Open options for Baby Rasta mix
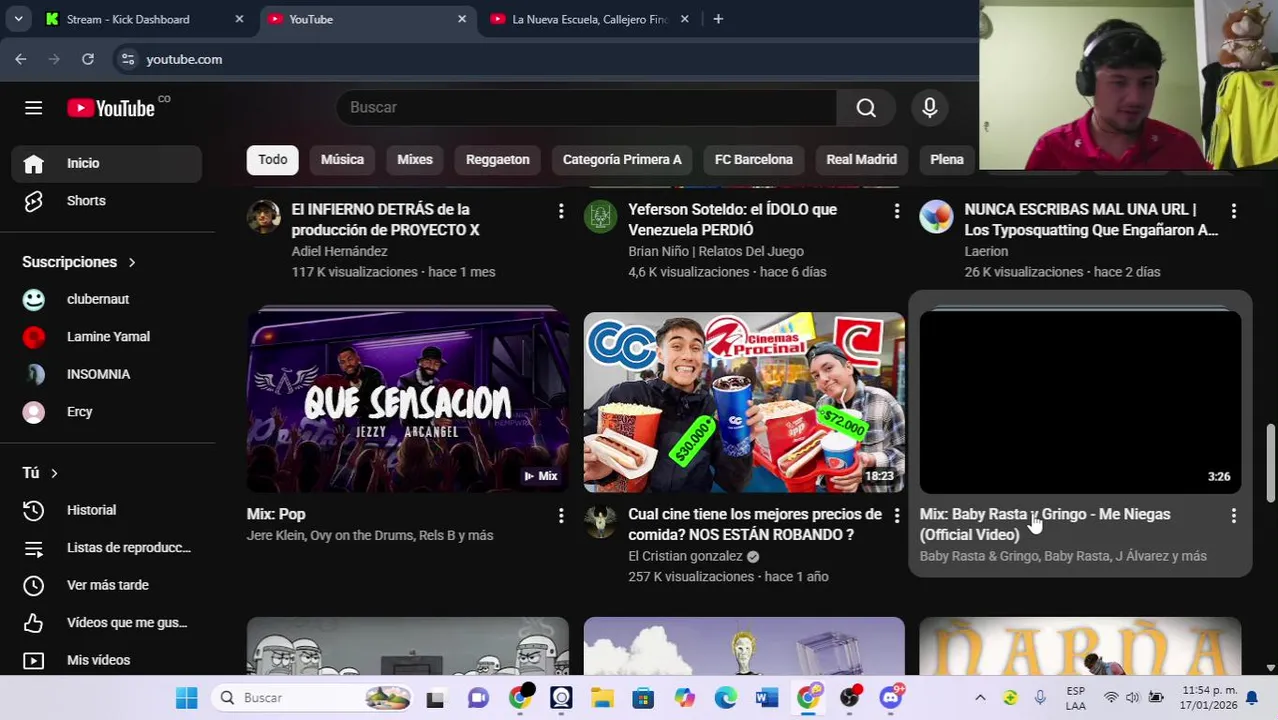This screenshot has width=1278, height=720. [x=1233, y=516]
